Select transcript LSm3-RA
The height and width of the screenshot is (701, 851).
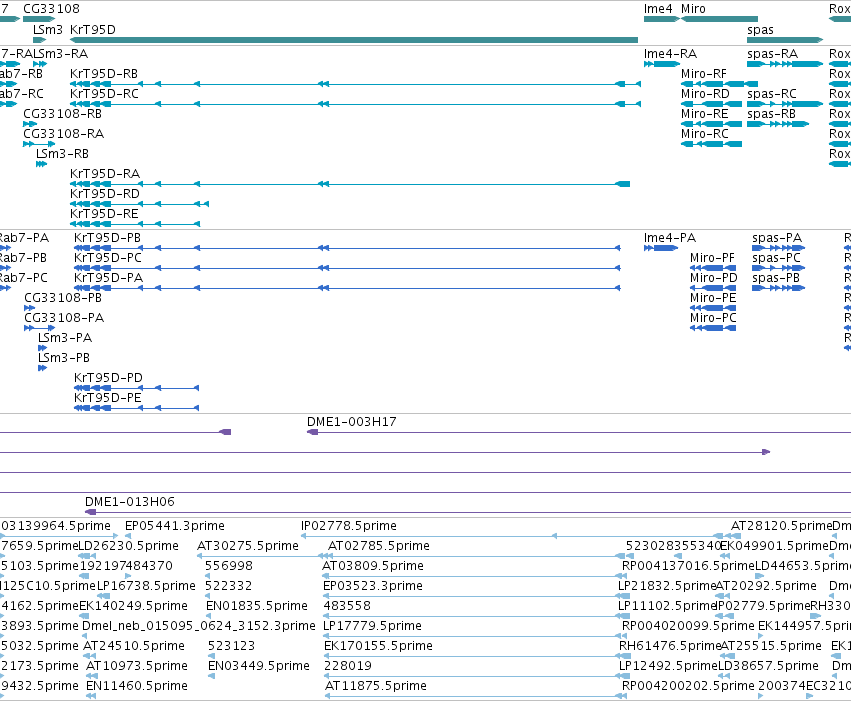pos(61,53)
